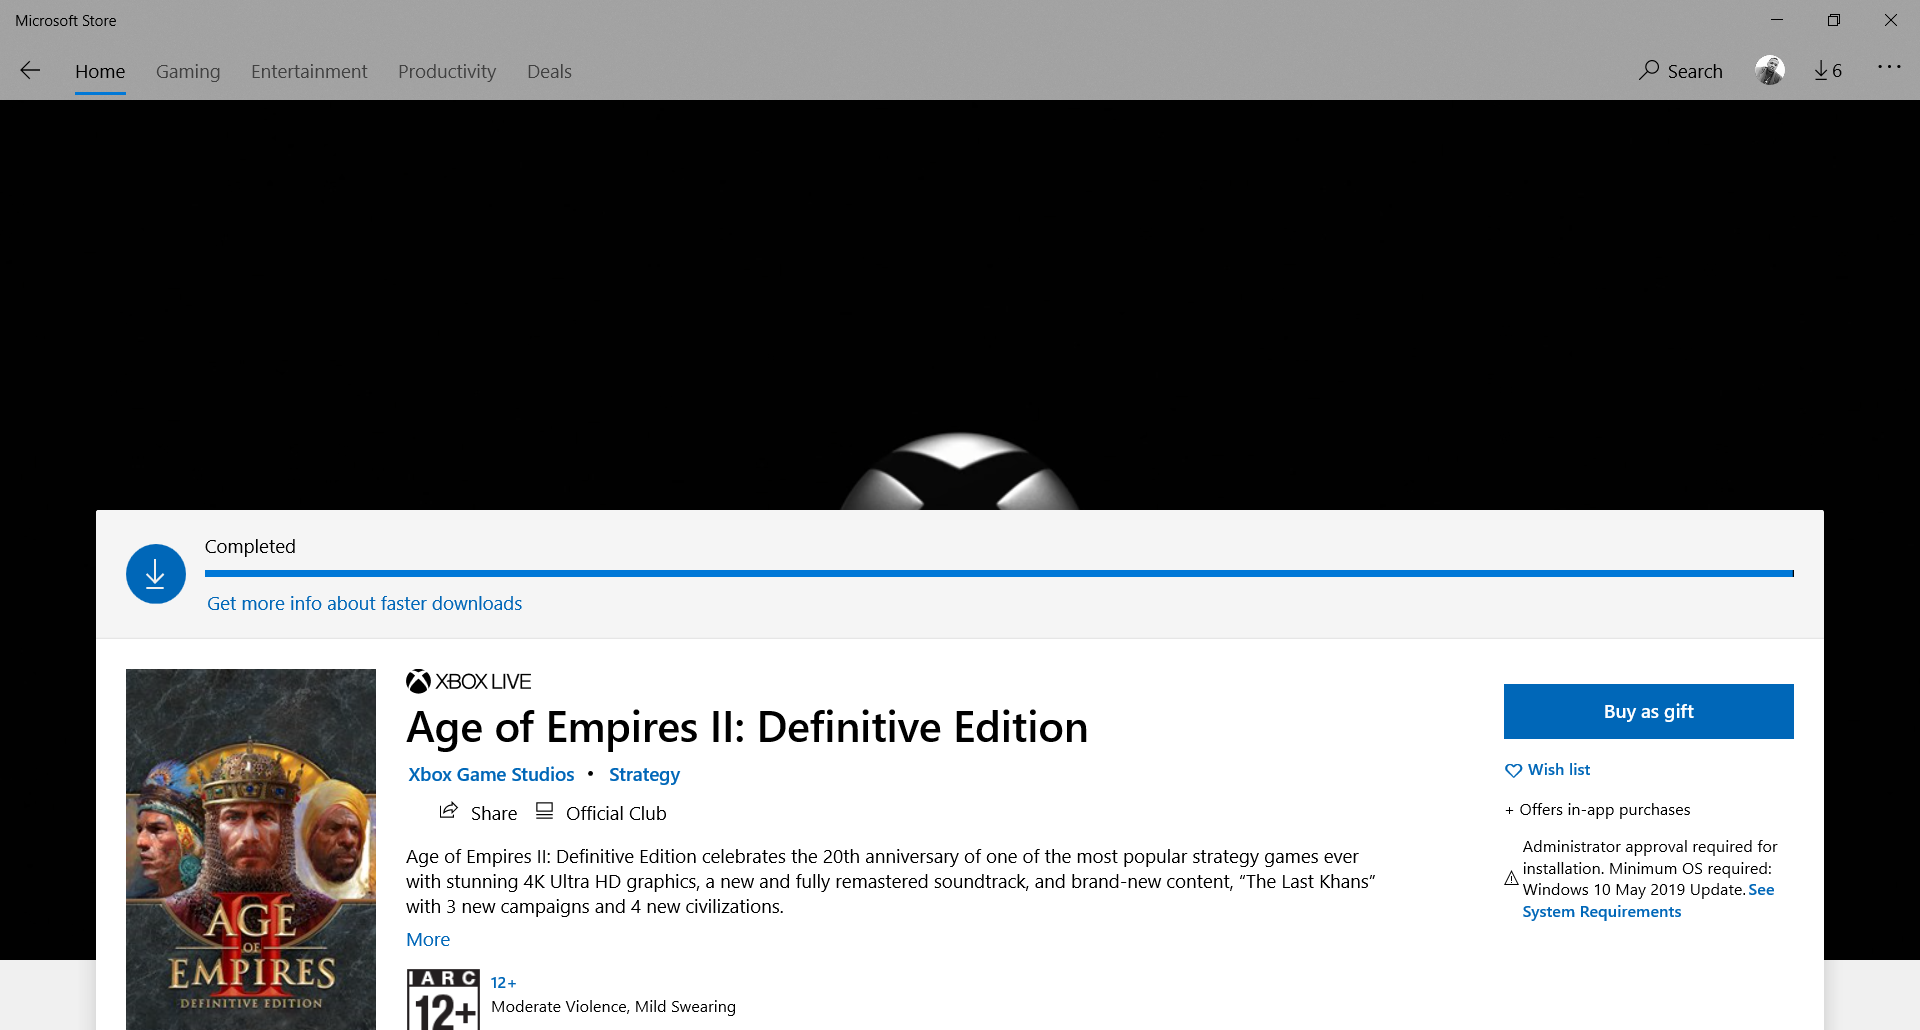Click the blue download circle icon
Image resolution: width=1920 pixels, height=1030 pixels.
point(156,574)
